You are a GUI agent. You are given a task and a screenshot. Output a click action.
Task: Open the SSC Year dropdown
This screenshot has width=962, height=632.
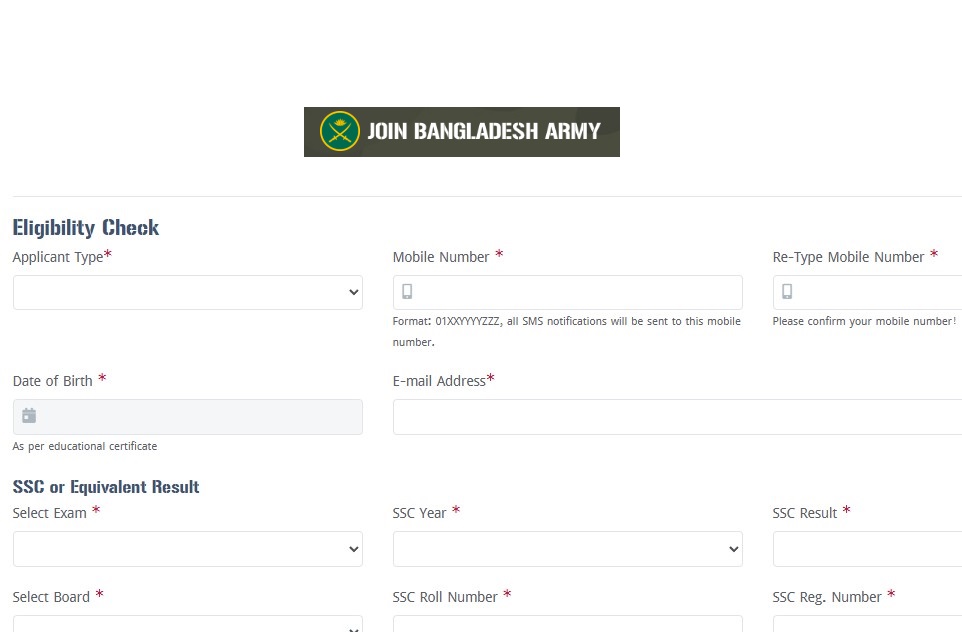567,549
